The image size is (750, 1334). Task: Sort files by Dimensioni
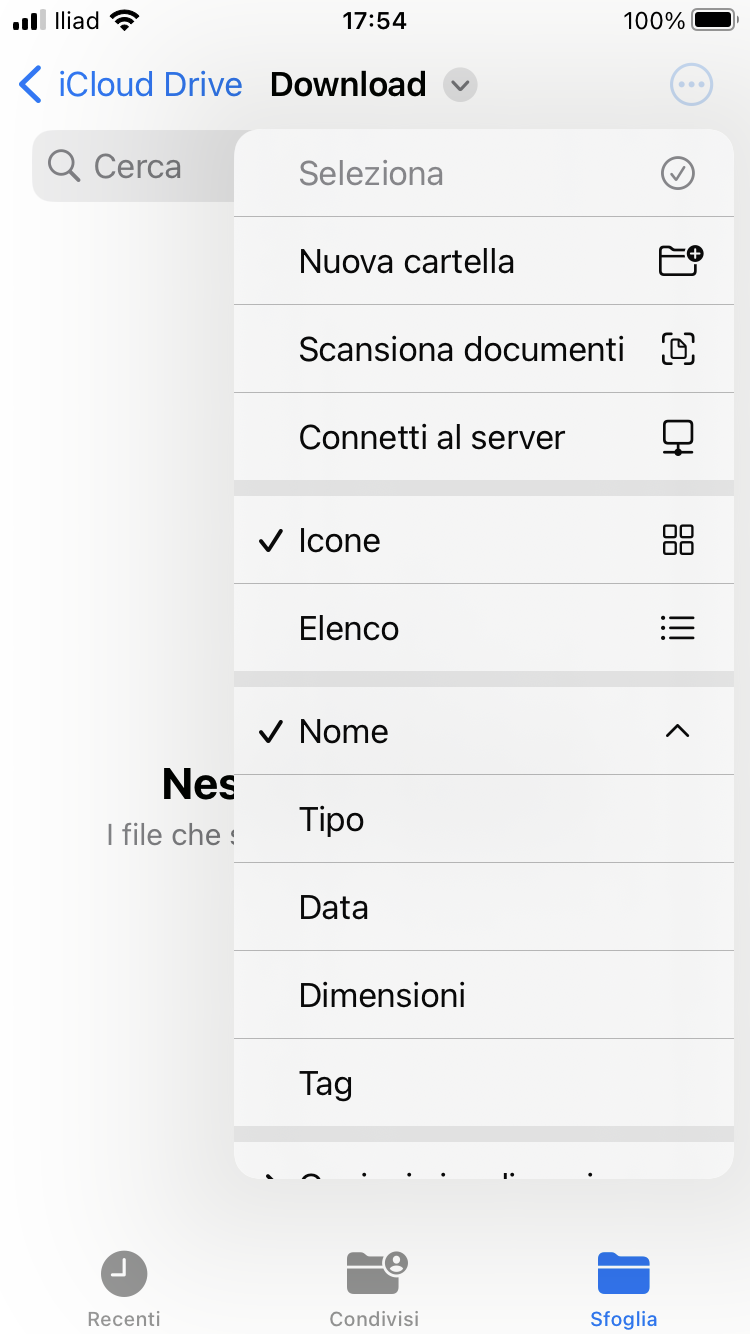484,995
